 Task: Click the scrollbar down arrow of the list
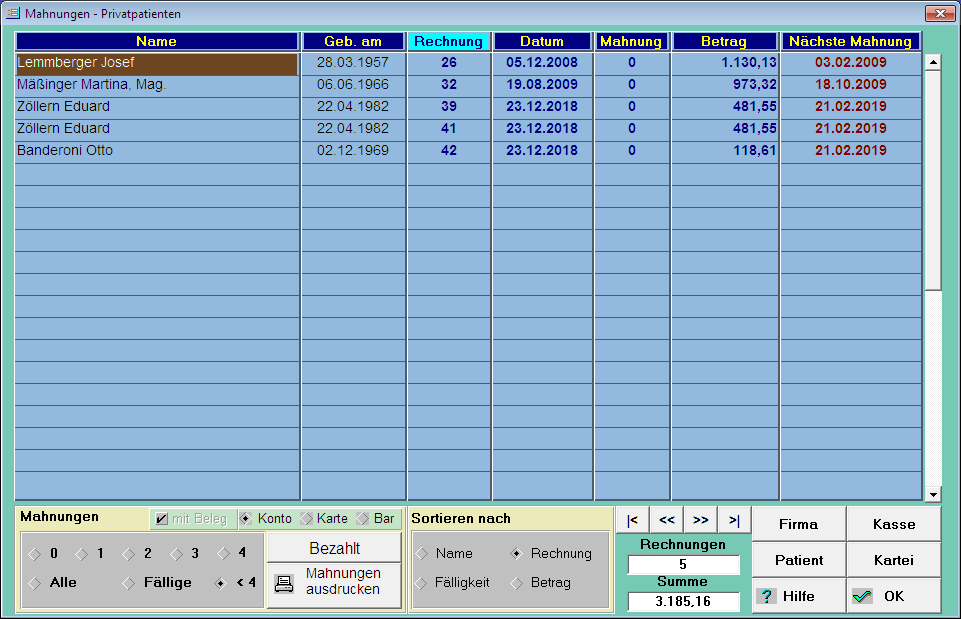click(x=933, y=494)
